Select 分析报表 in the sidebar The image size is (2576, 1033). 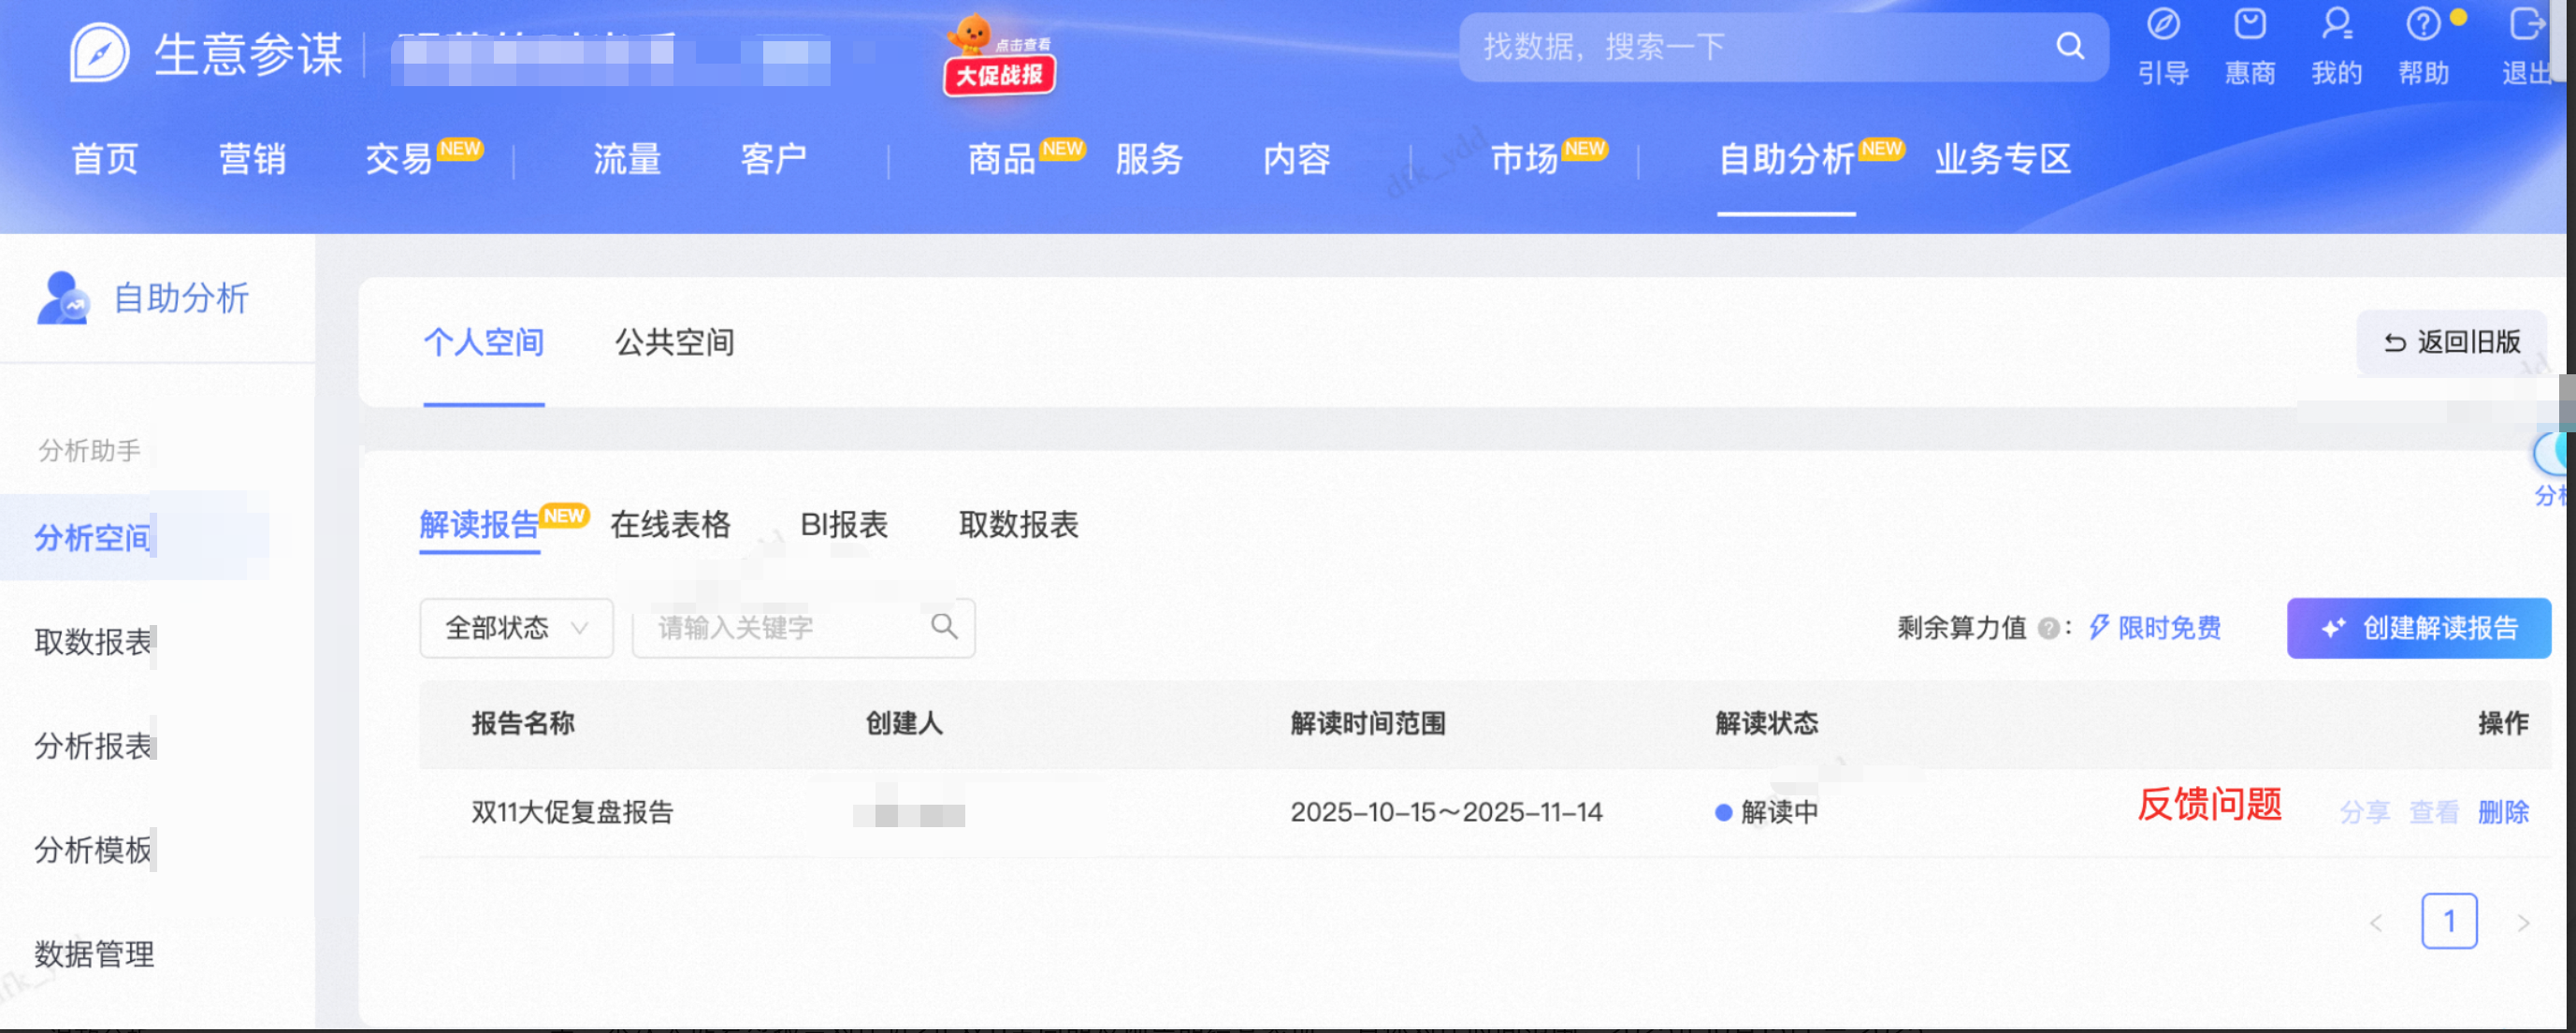(92, 746)
